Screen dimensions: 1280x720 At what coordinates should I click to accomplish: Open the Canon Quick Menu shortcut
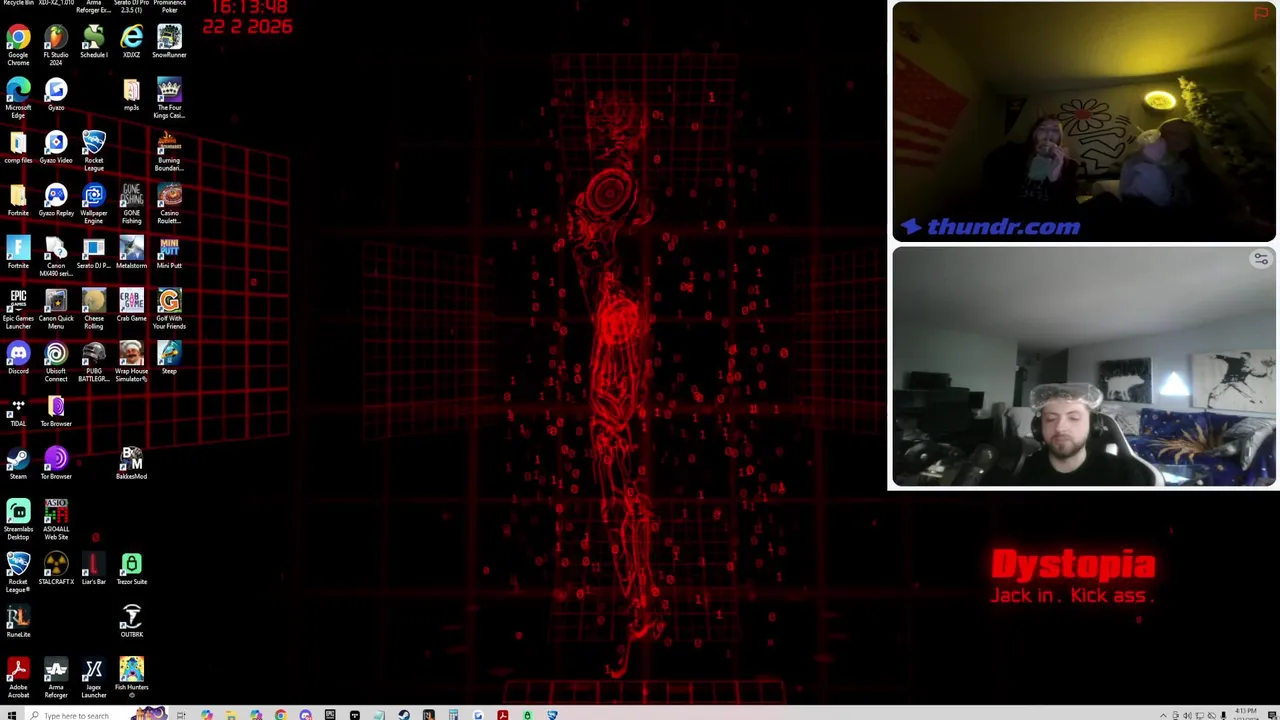(x=56, y=309)
